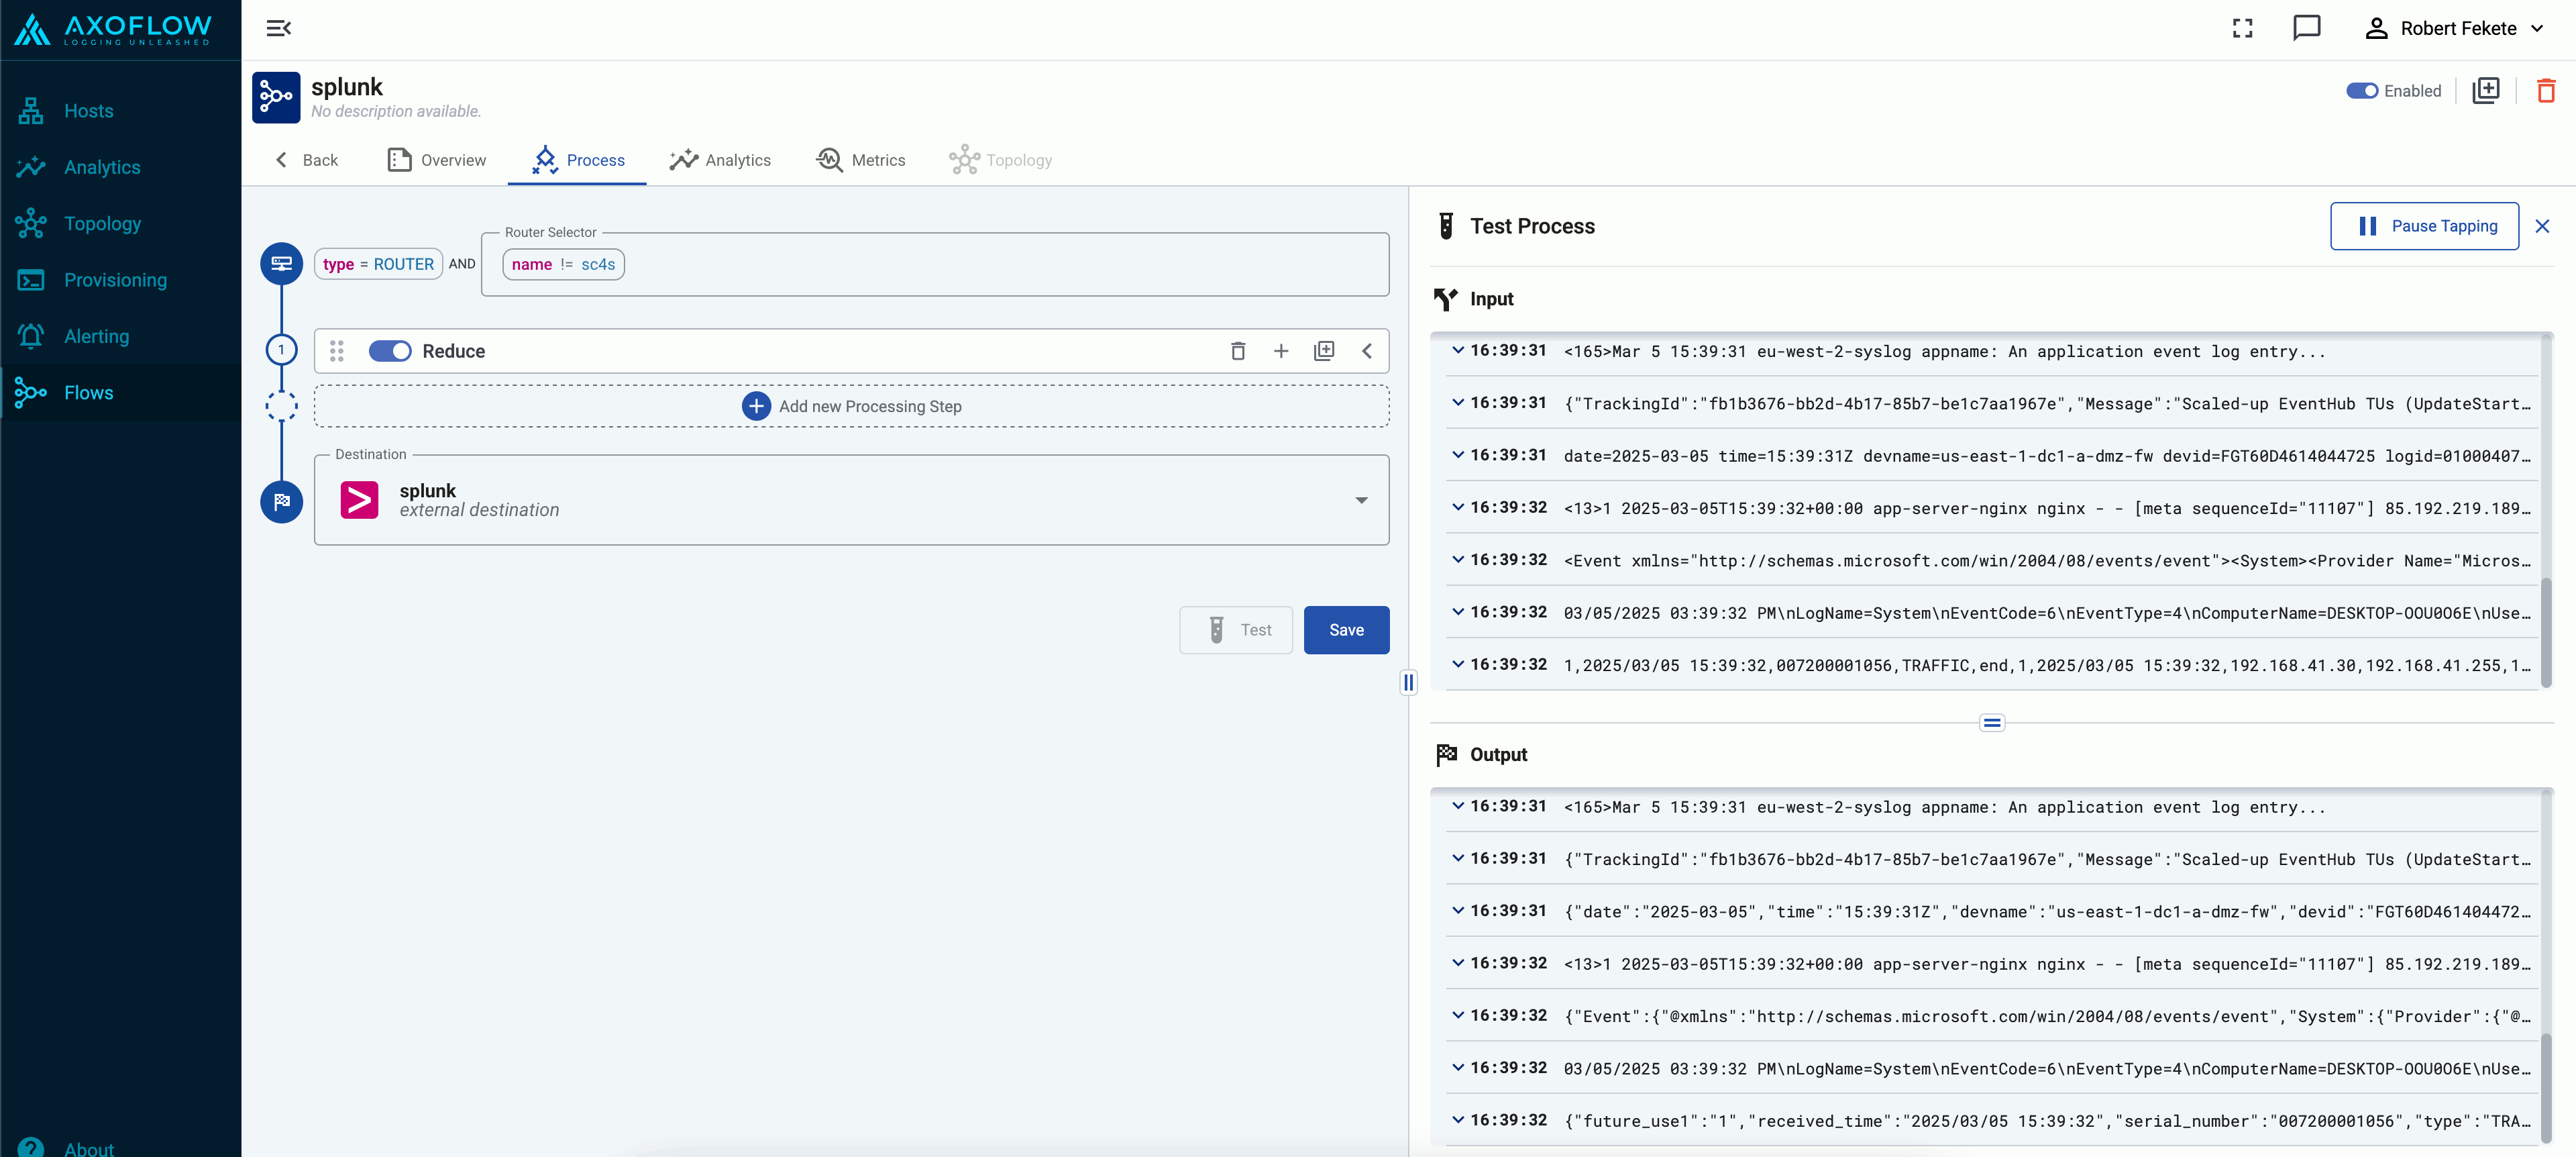Click step number 1 circle
This screenshot has width=2576, height=1157.
point(281,350)
